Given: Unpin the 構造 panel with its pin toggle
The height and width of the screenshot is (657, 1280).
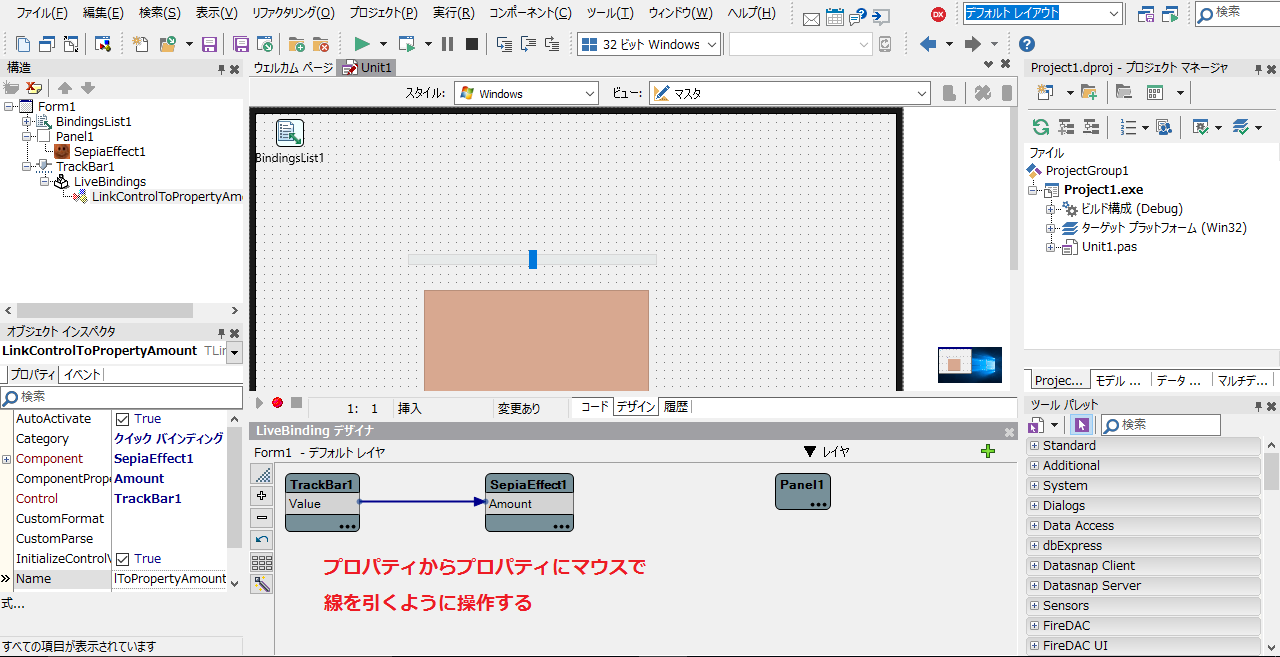Looking at the screenshot, I should click(x=222, y=68).
